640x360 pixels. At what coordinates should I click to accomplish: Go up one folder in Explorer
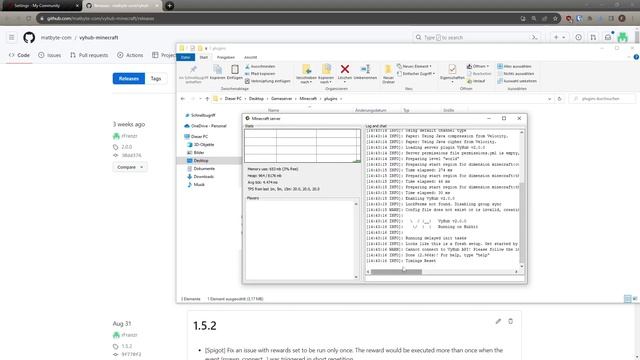[207, 99]
